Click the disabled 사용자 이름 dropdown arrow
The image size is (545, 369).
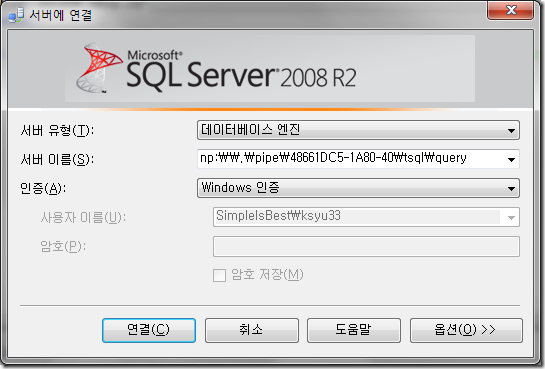[511, 218]
